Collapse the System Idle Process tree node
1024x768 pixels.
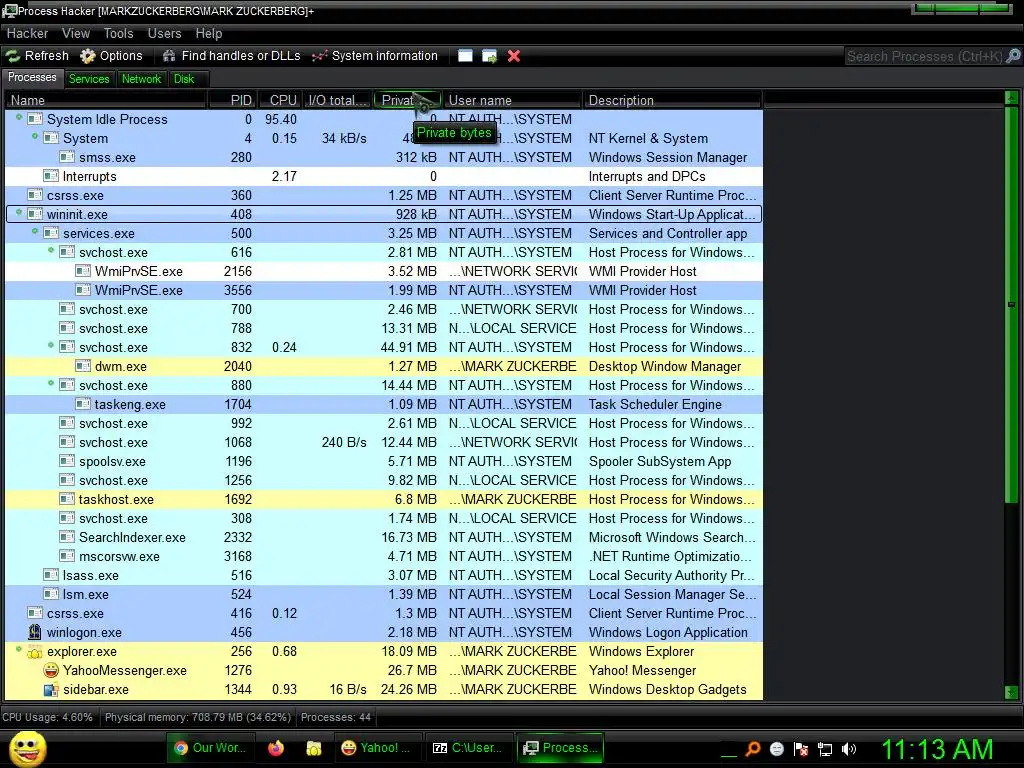[x=19, y=118]
